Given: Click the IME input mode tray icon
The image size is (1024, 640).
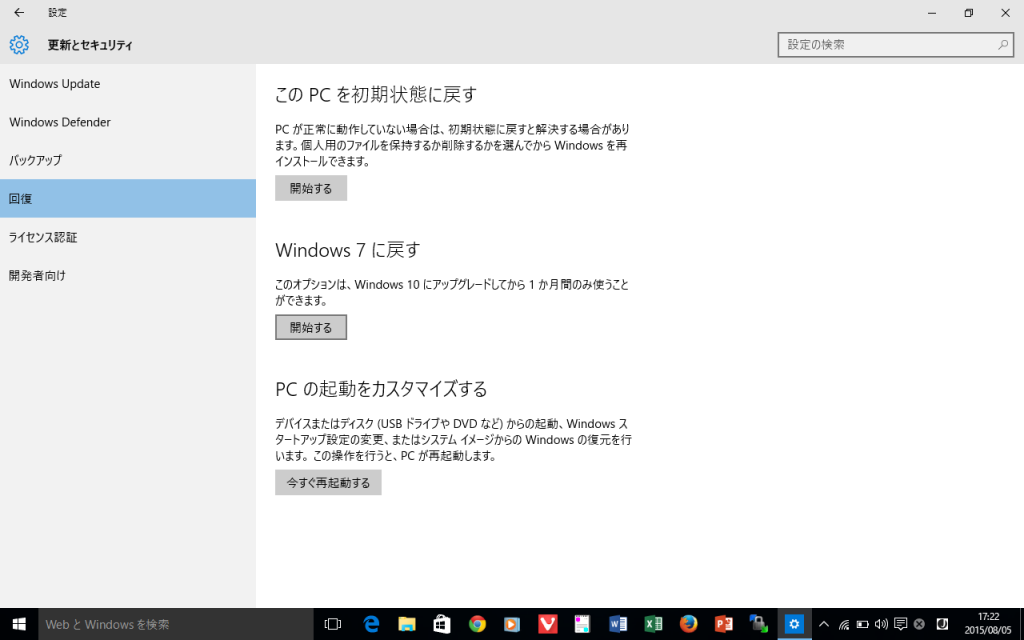Looking at the screenshot, I should 942,624.
